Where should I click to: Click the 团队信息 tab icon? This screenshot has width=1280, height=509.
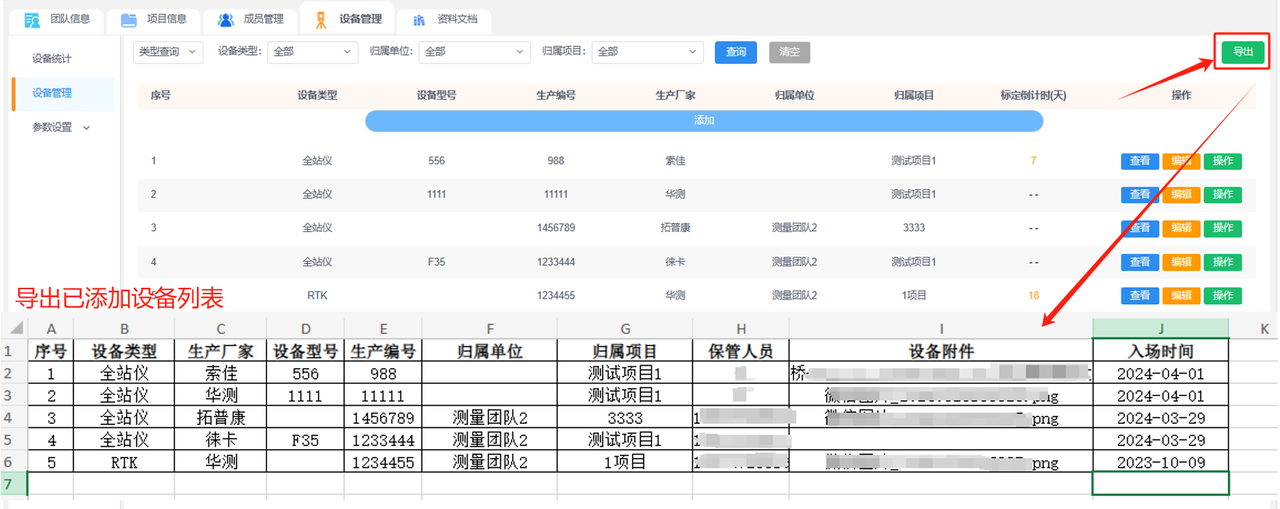click(32, 19)
